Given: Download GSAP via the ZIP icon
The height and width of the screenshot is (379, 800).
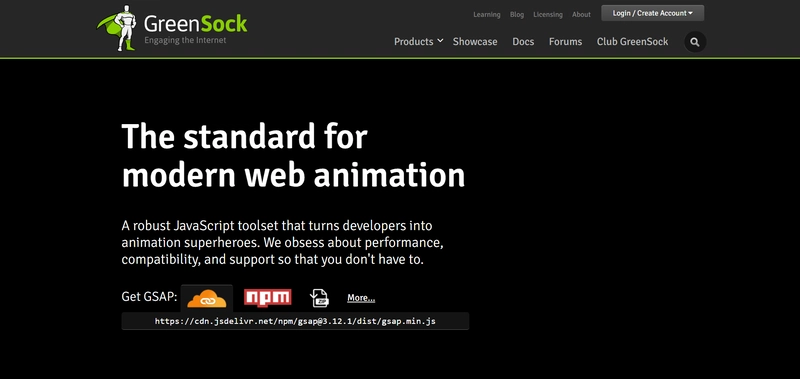Looking at the screenshot, I should pos(319,298).
